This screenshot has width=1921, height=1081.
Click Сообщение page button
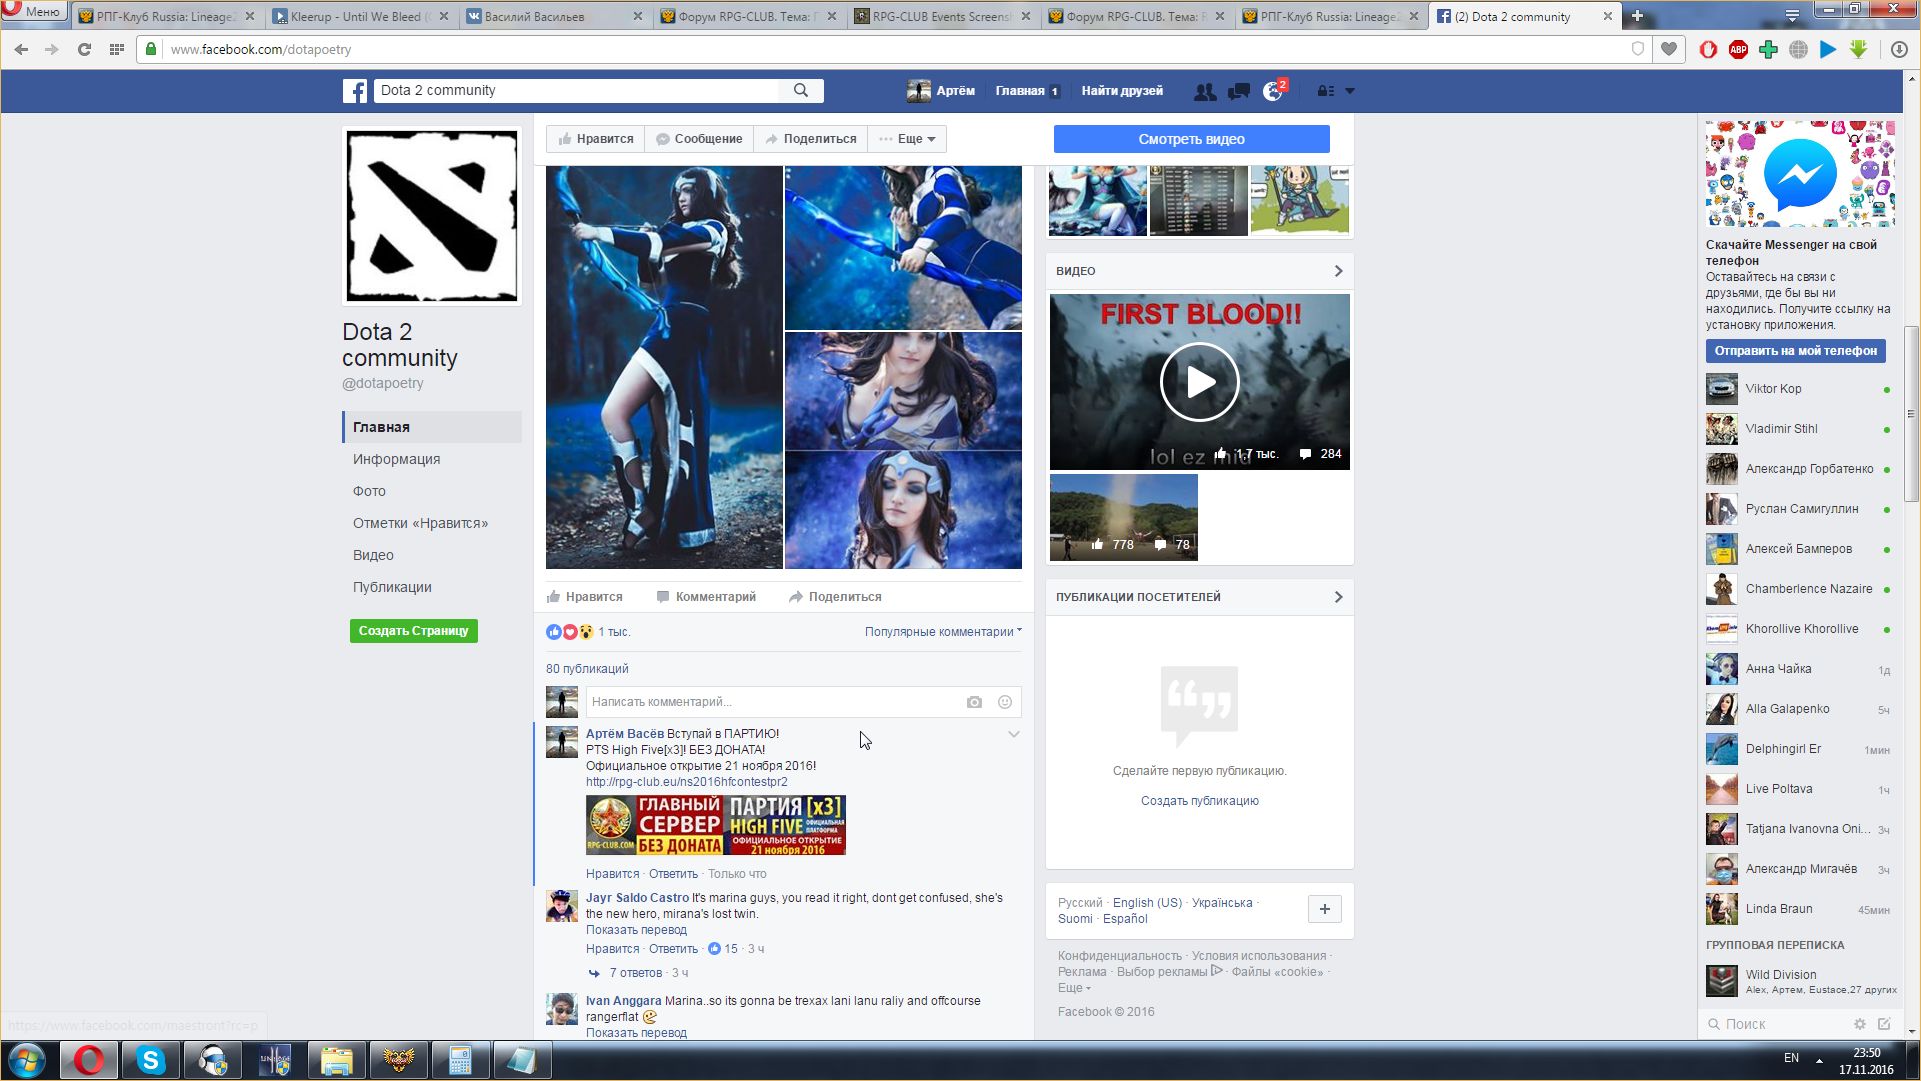point(699,139)
